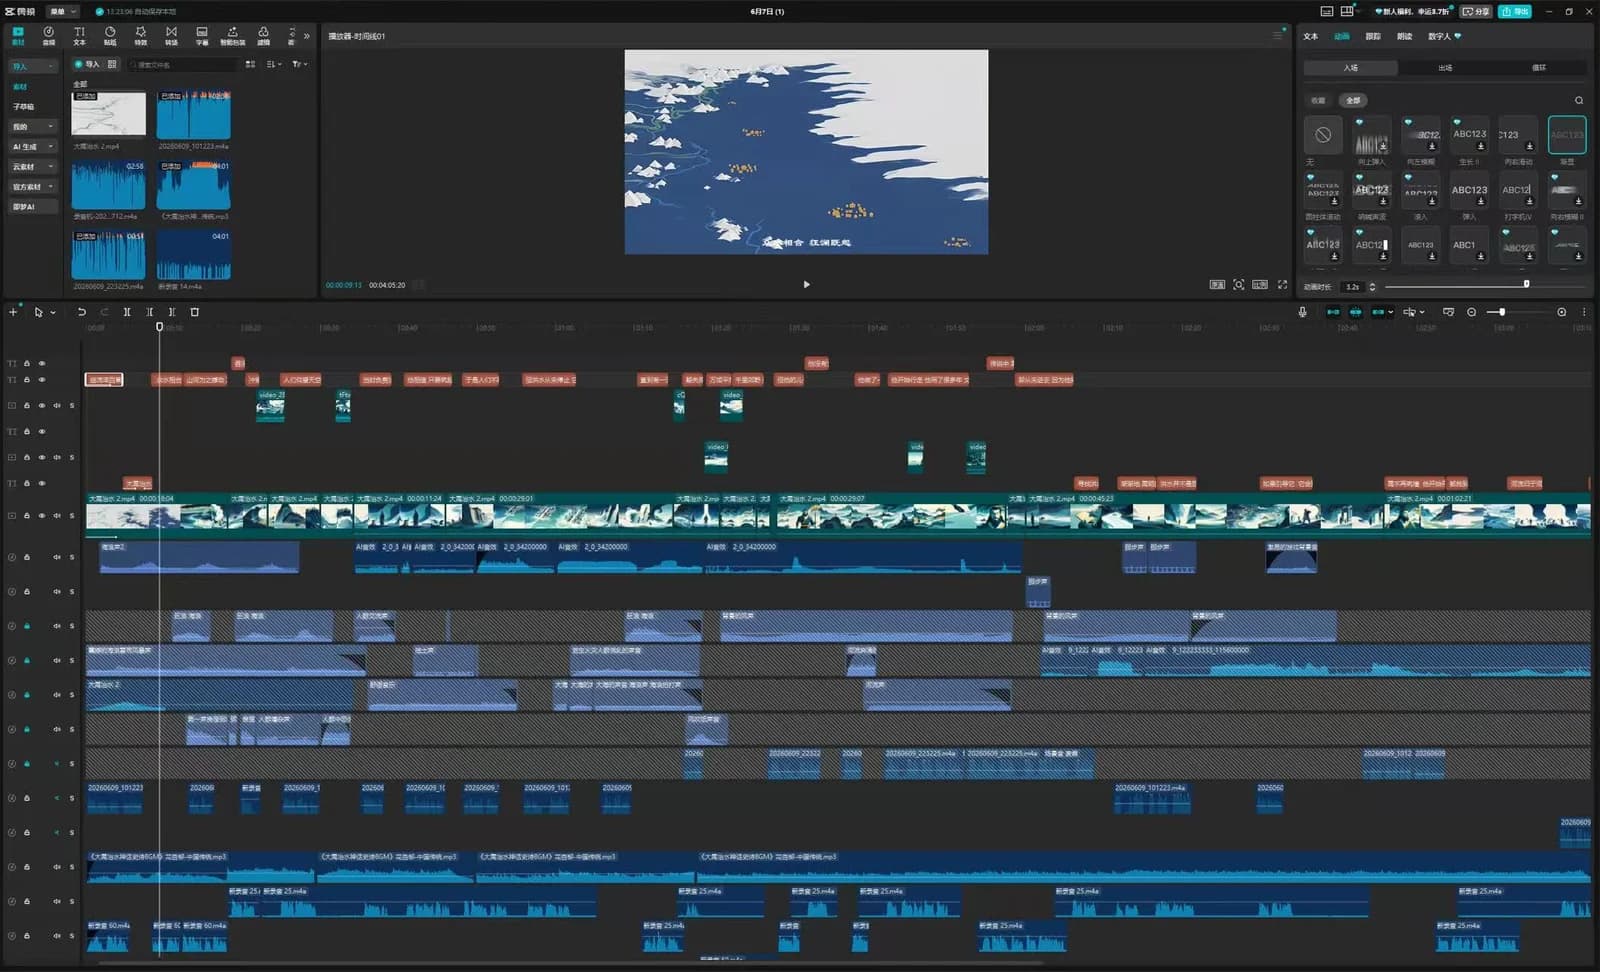The width and height of the screenshot is (1600, 972).
Task: Solo the 魔法声2 audio track with S button
Action: 72,557
